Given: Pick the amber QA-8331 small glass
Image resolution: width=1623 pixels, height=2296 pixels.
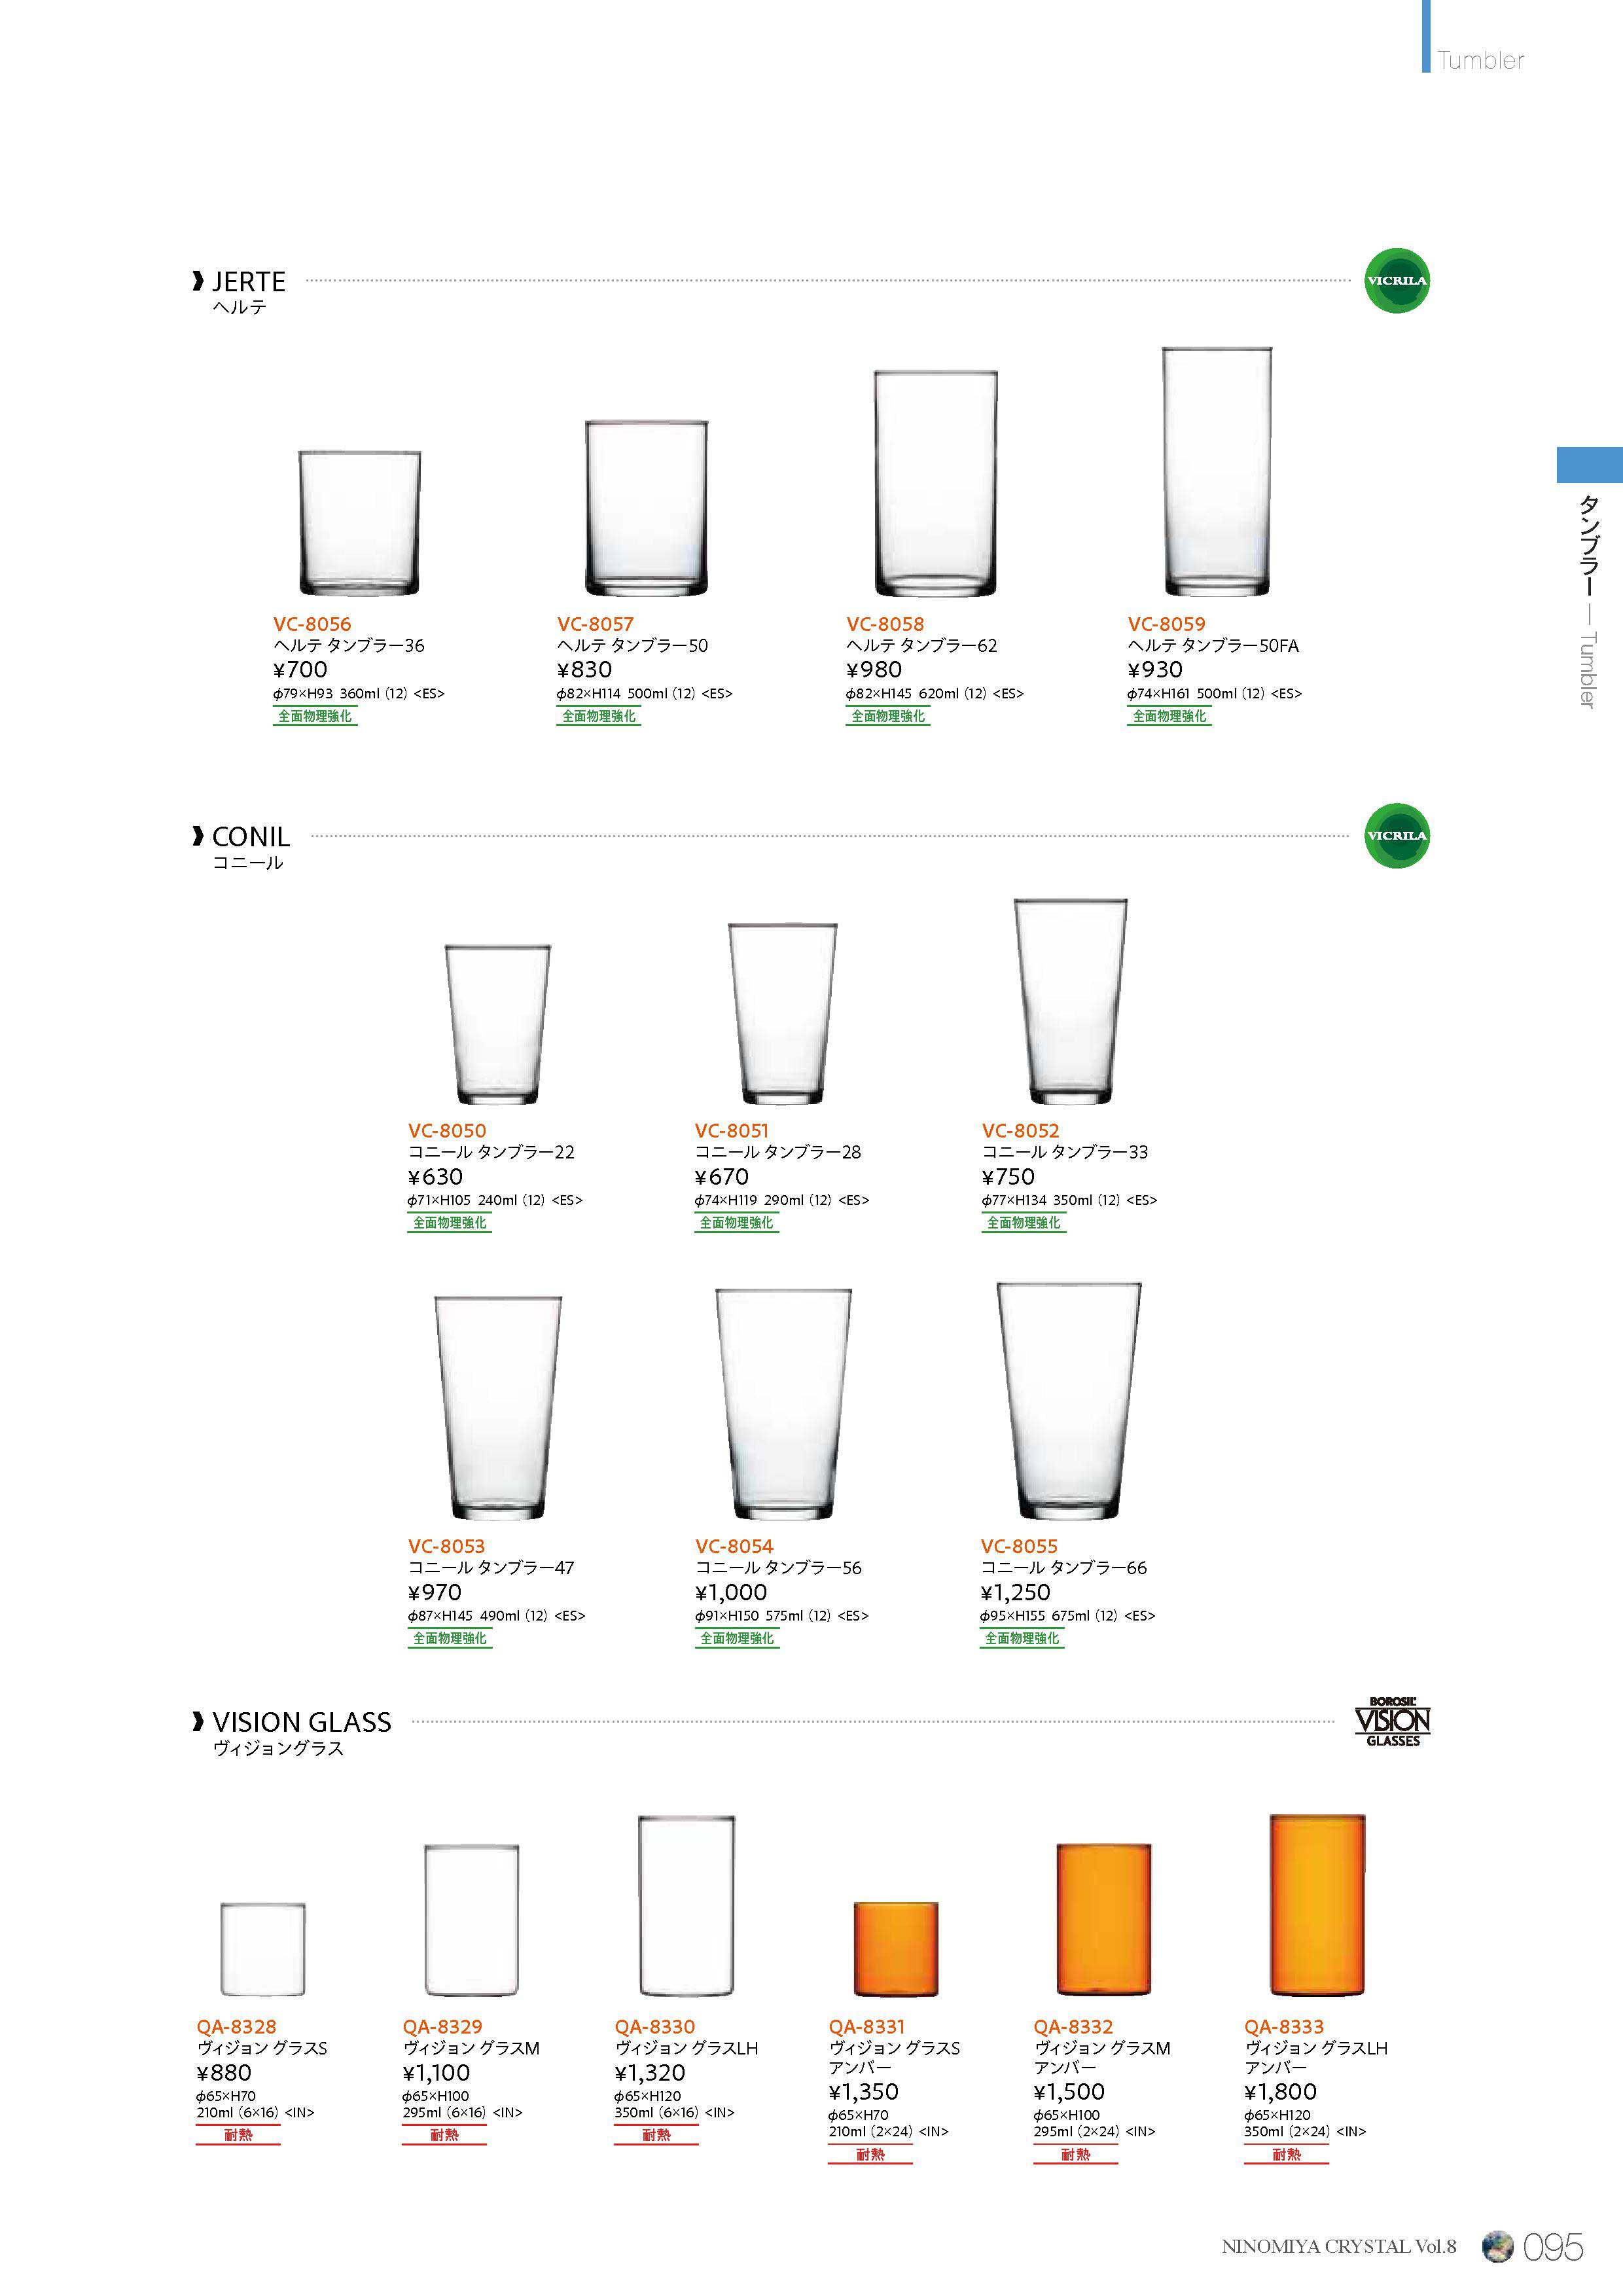Looking at the screenshot, I should point(896,1948).
